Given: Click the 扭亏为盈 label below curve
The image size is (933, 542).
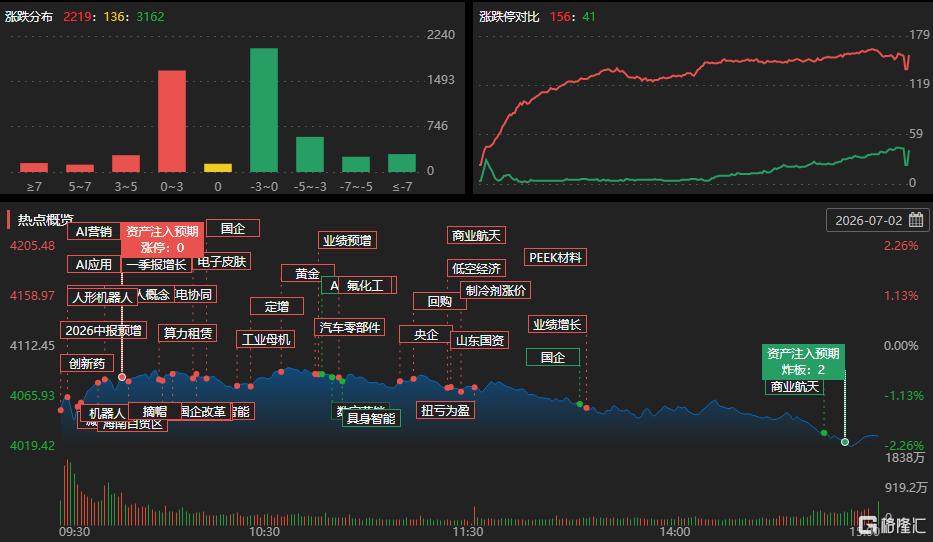Looking at the screenshot, I should point(445,410).
